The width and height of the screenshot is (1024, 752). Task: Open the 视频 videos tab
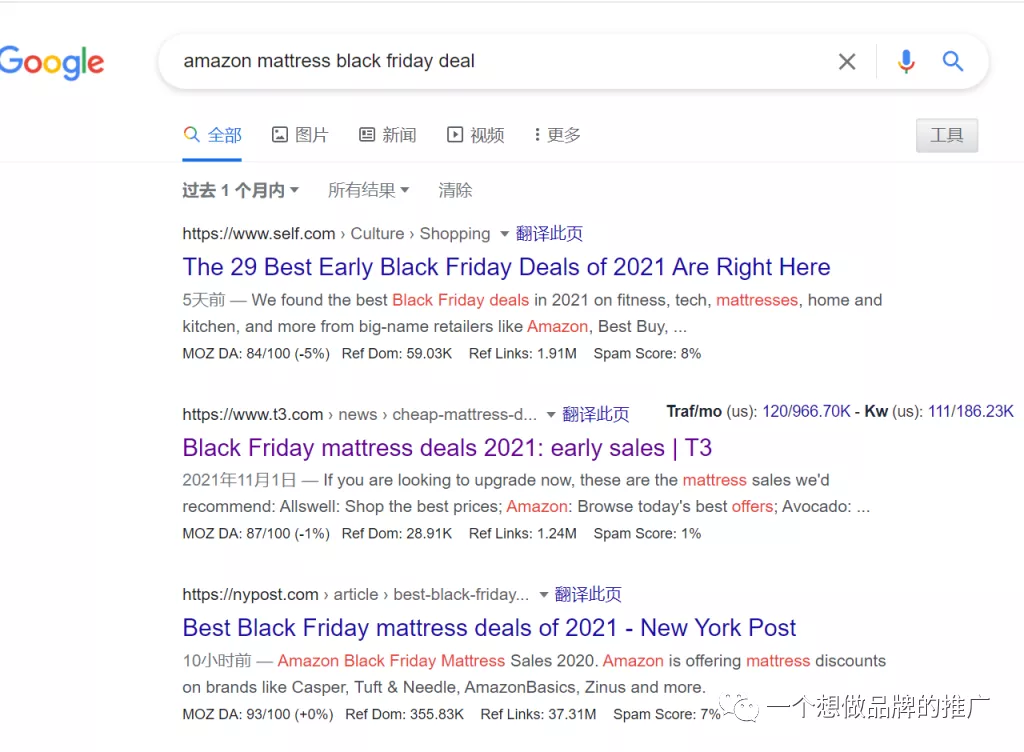coord(475,135)
